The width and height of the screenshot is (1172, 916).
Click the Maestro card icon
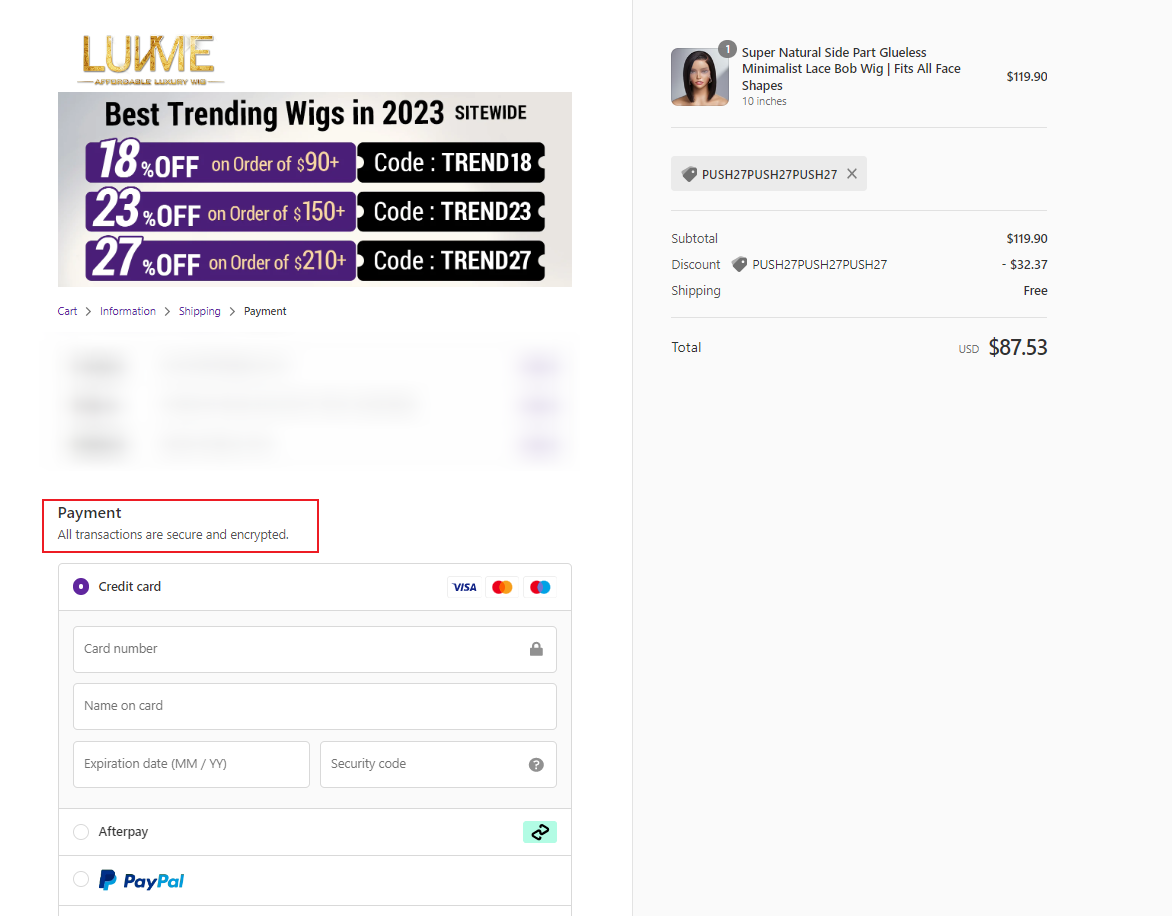(x=540, y=587)
